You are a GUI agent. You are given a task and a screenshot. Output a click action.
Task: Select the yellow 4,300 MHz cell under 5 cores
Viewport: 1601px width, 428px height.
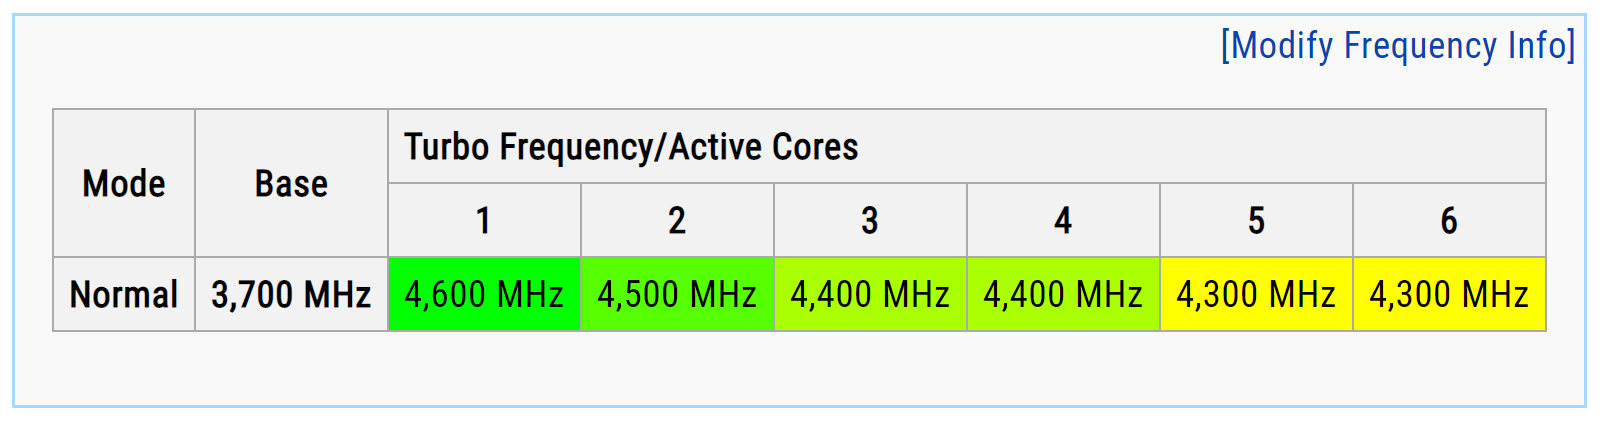point(1256,295)
